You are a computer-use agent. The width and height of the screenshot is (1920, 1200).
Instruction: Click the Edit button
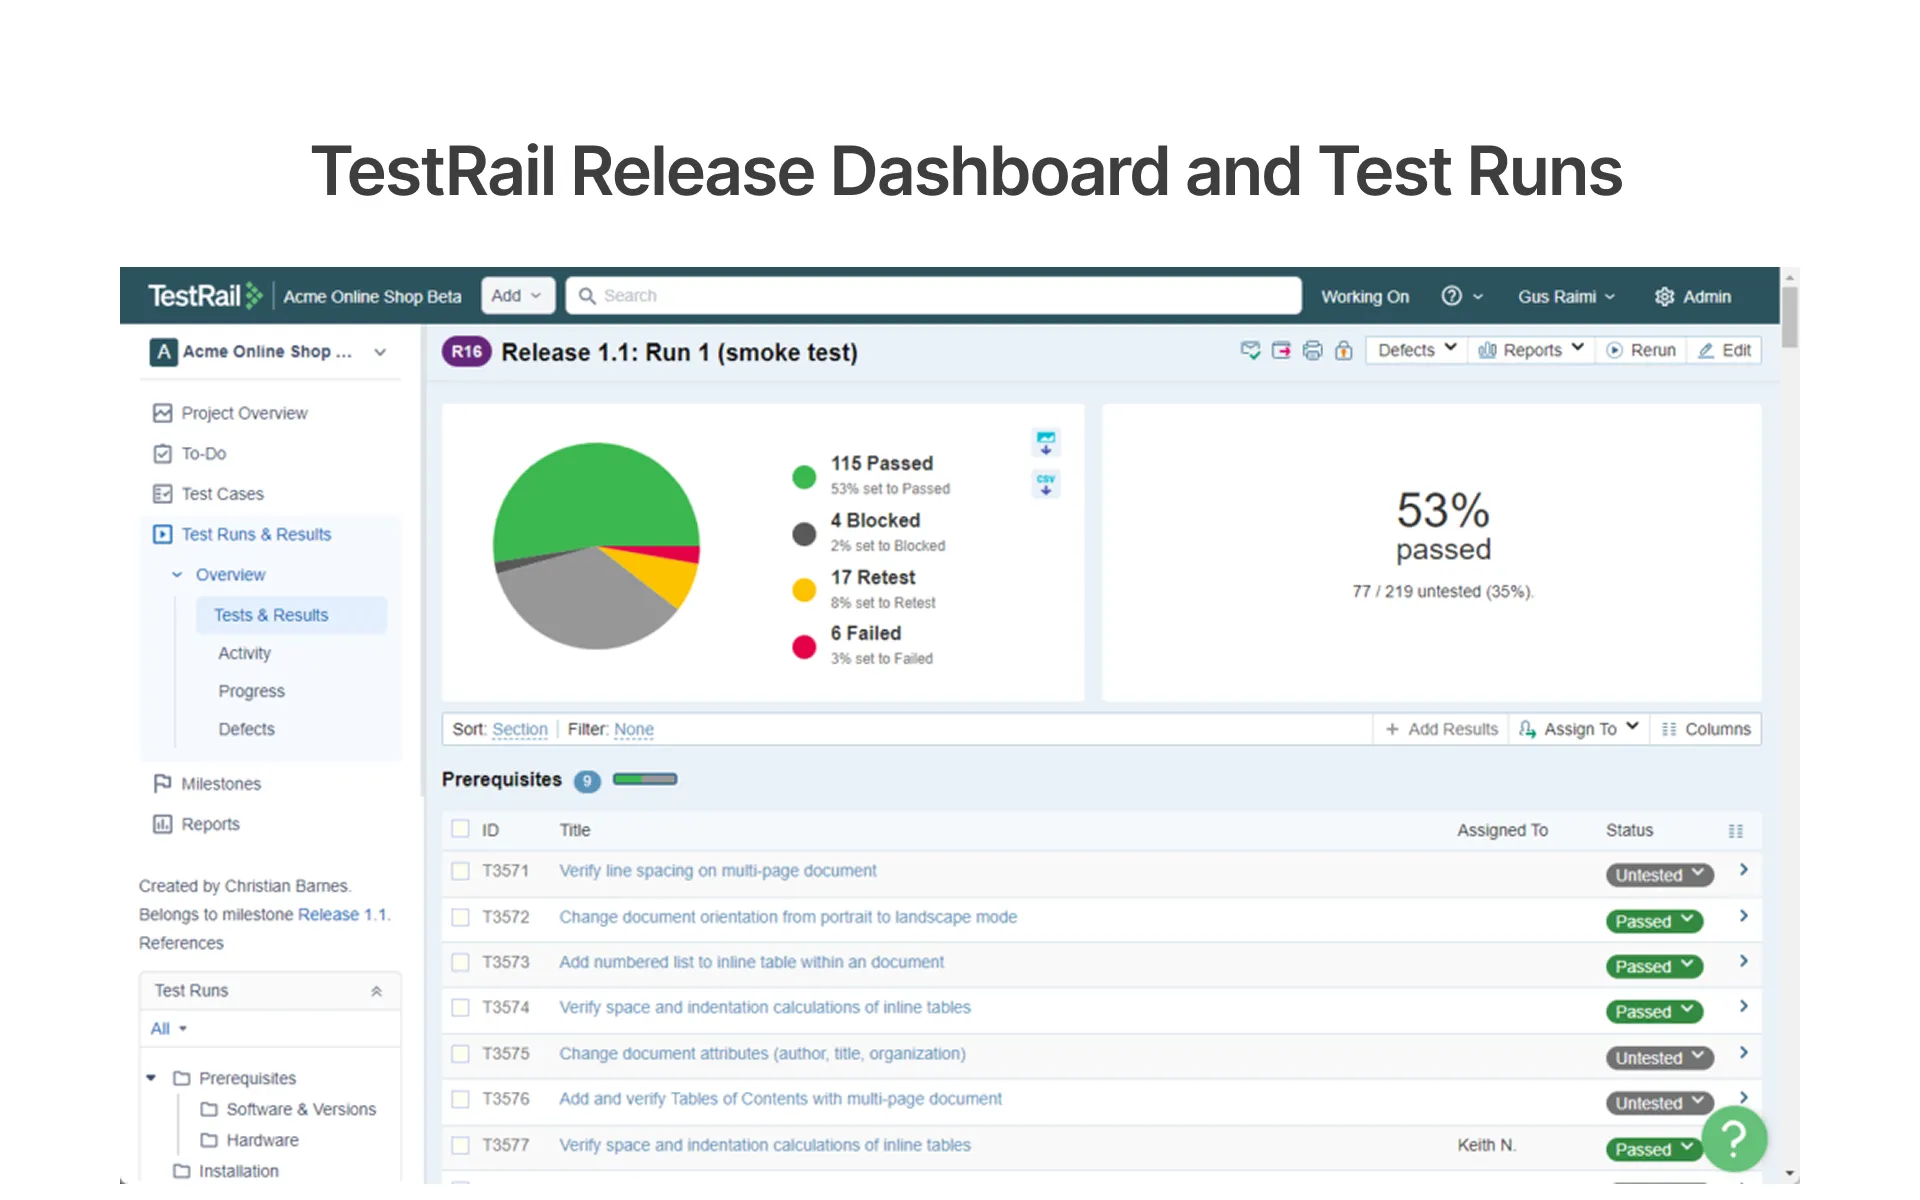point(1724,350)
